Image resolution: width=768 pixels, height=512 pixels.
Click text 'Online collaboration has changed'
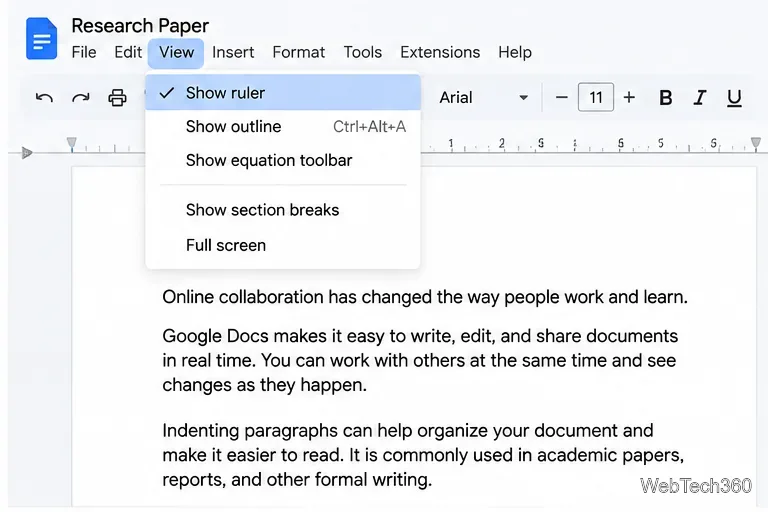click(297, 297)
